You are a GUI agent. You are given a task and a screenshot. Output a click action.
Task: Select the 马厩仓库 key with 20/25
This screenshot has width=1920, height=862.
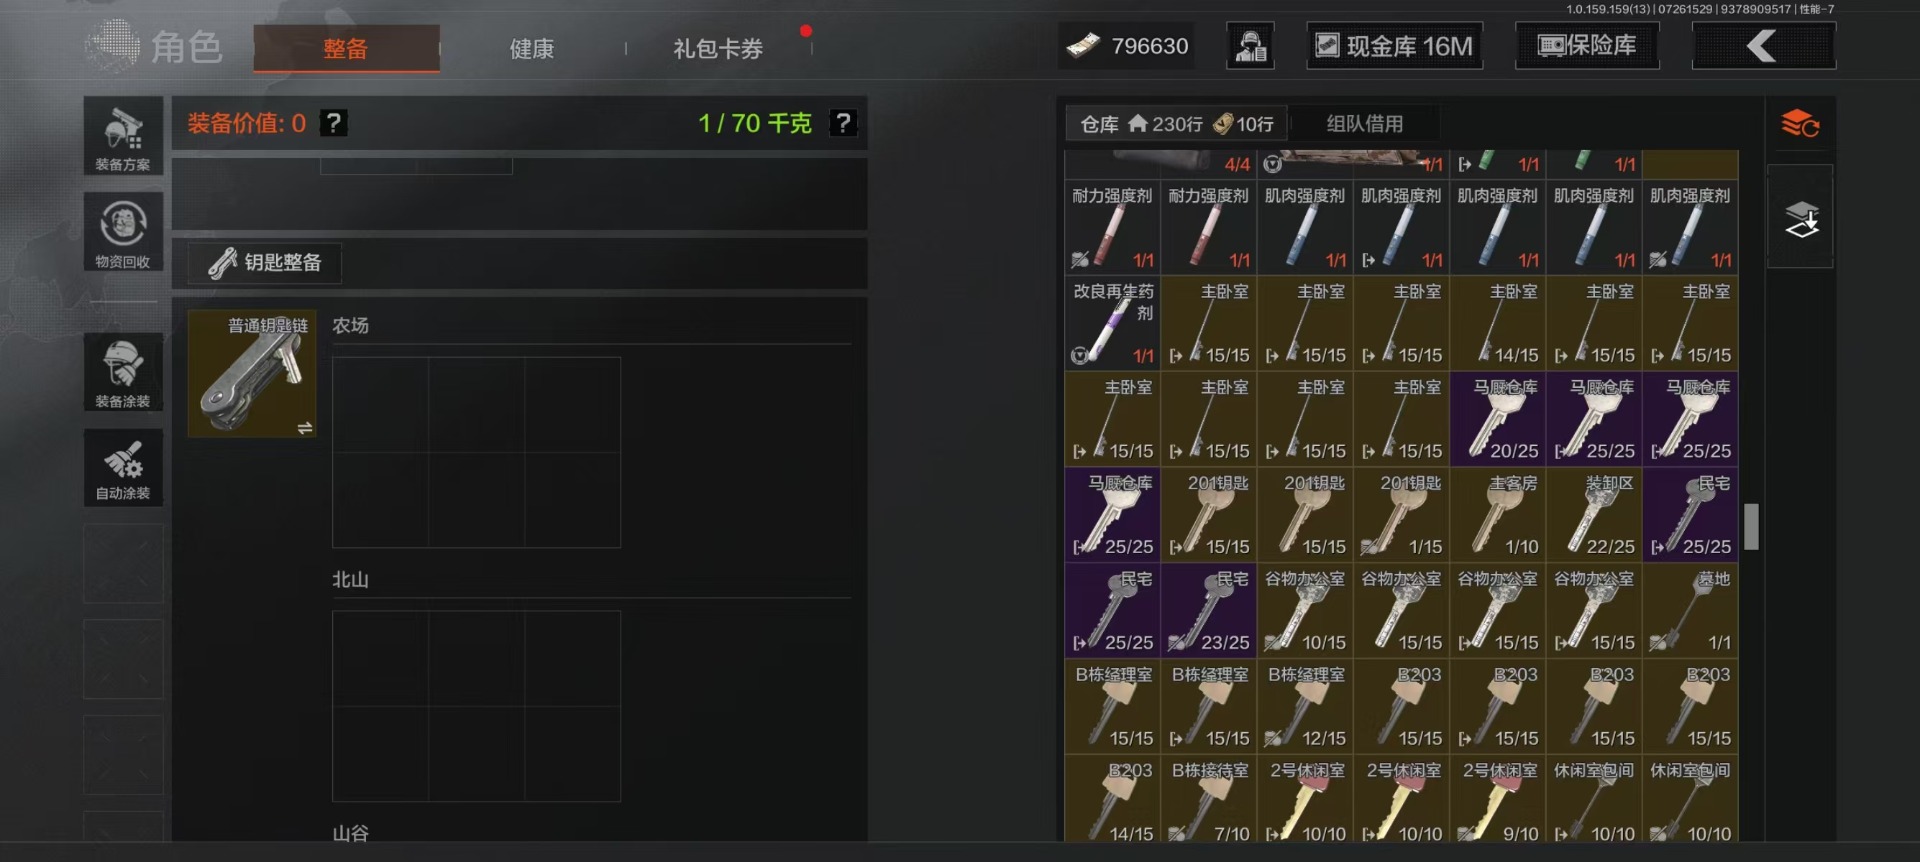(x=1498, y=420)
